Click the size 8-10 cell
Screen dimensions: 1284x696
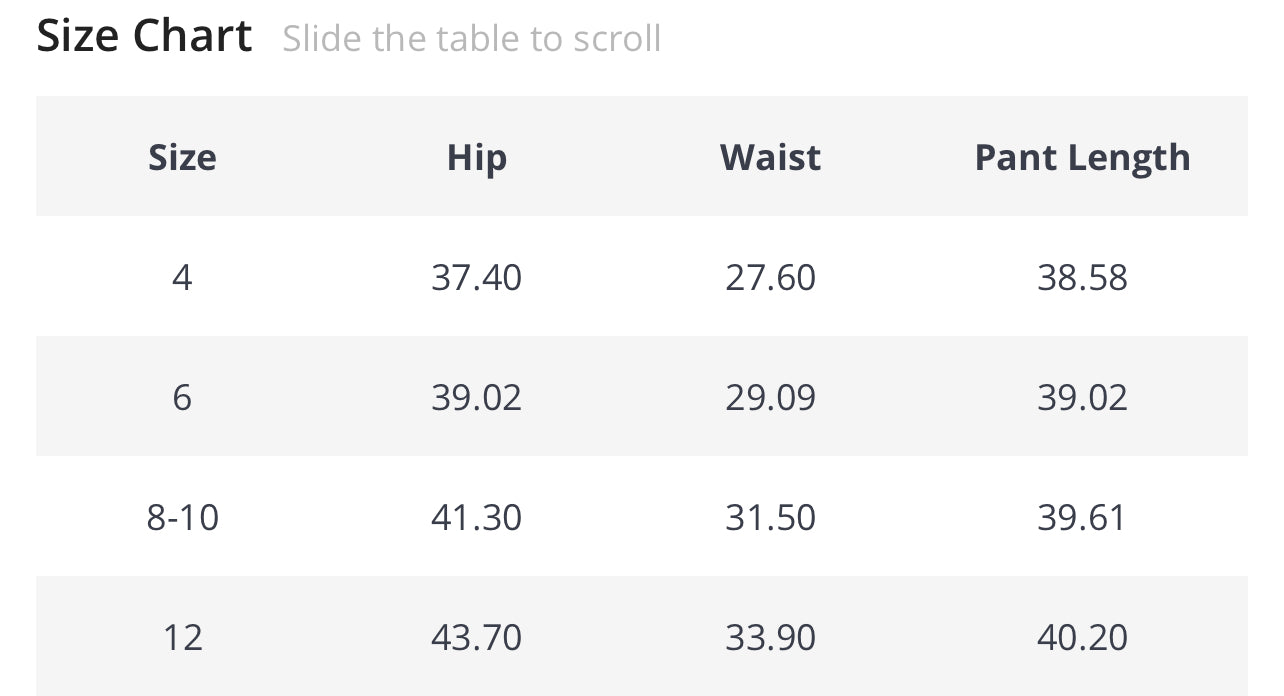pyautogui.click(x=182, y=517)
